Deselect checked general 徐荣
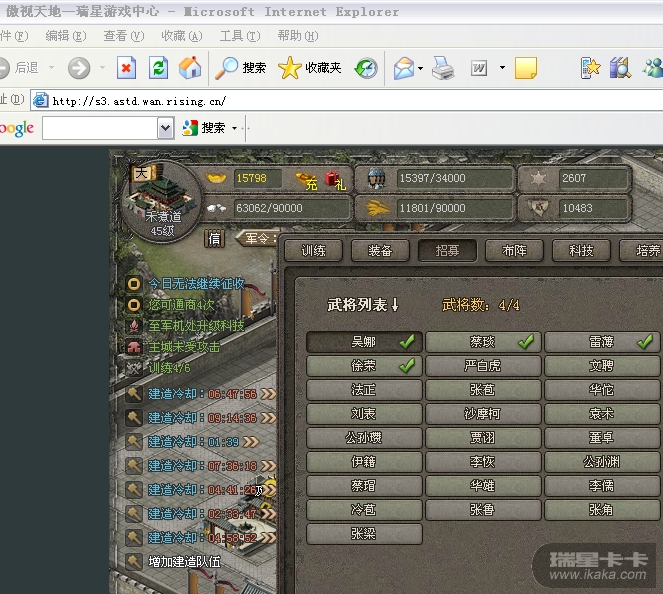This screenshot has height=594, width=663. (x=364, y=366)
